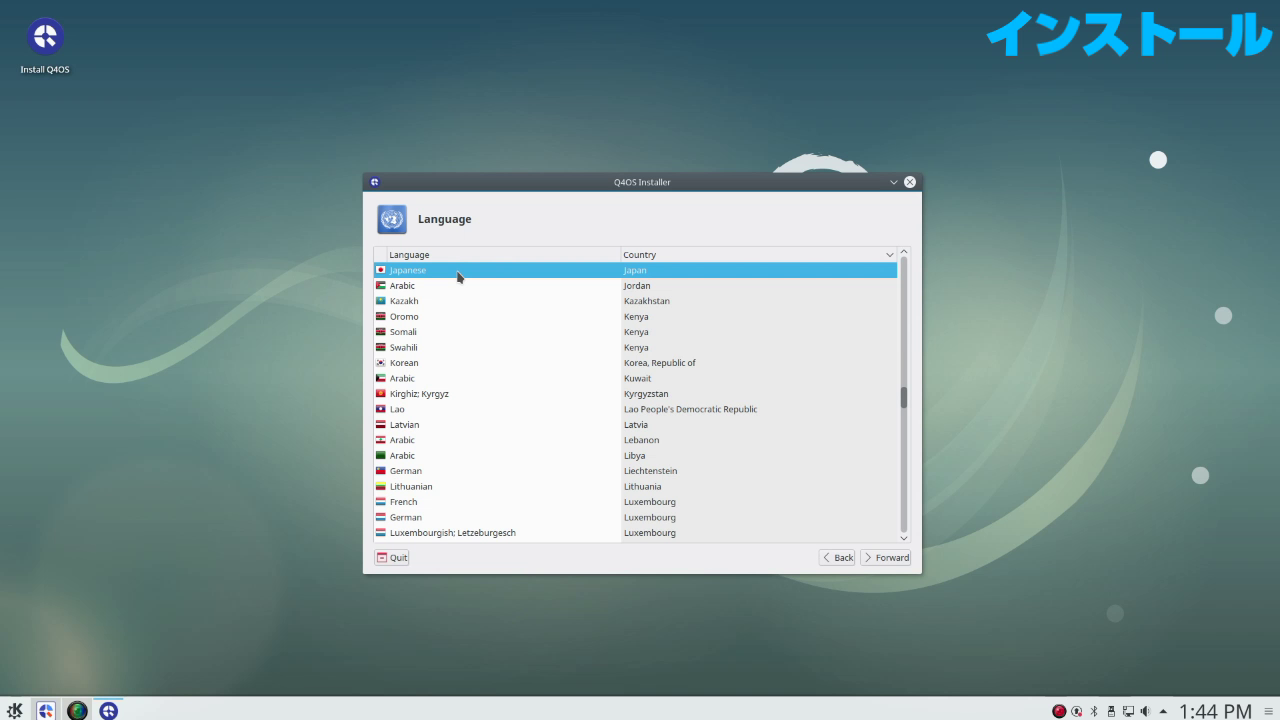Select Arabic for Kuwait

click(636, 378)
